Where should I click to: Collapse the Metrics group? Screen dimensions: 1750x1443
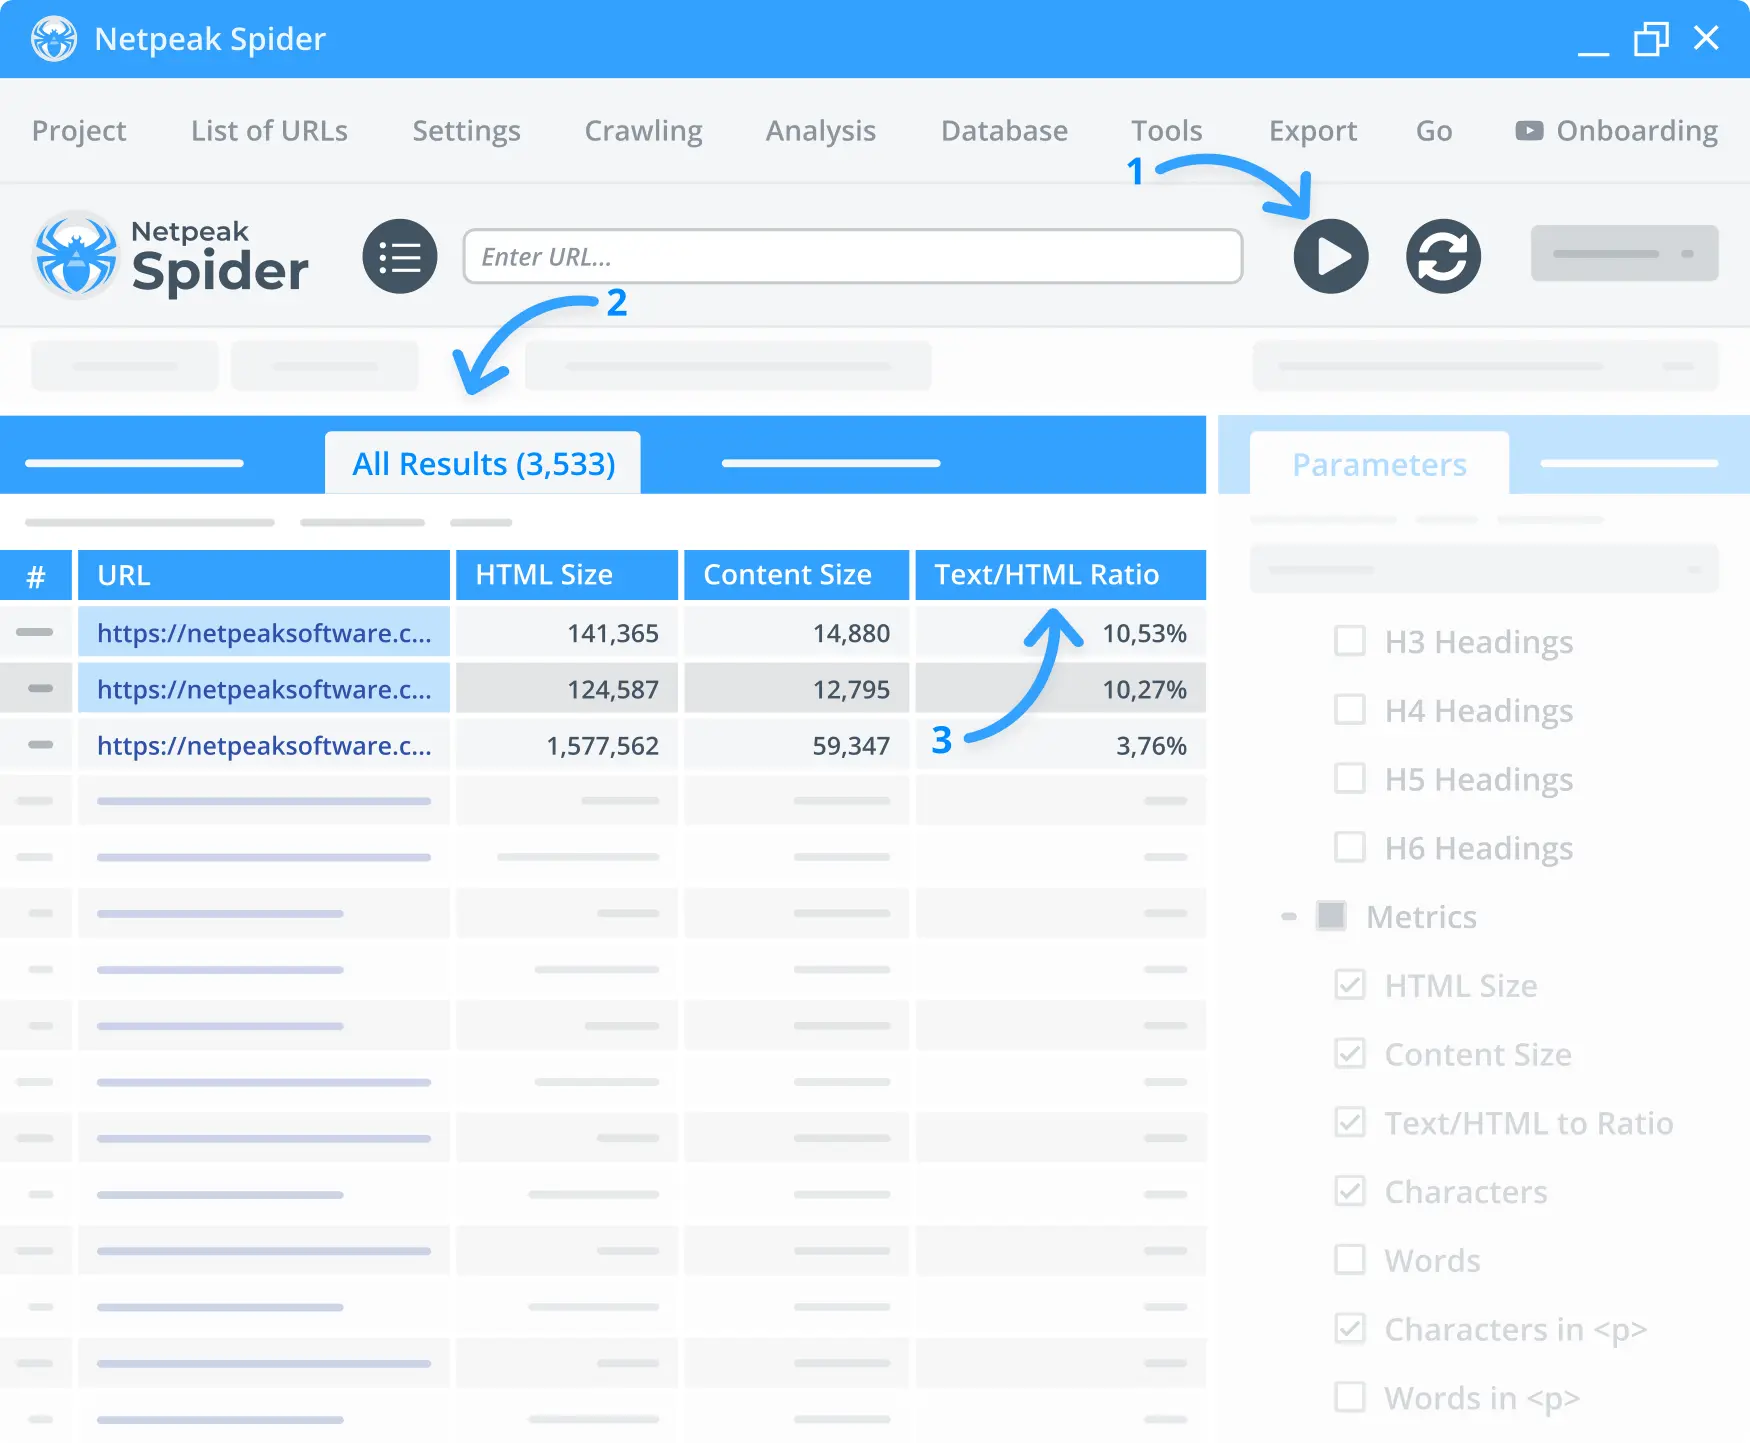click(x=1289, y=916)
